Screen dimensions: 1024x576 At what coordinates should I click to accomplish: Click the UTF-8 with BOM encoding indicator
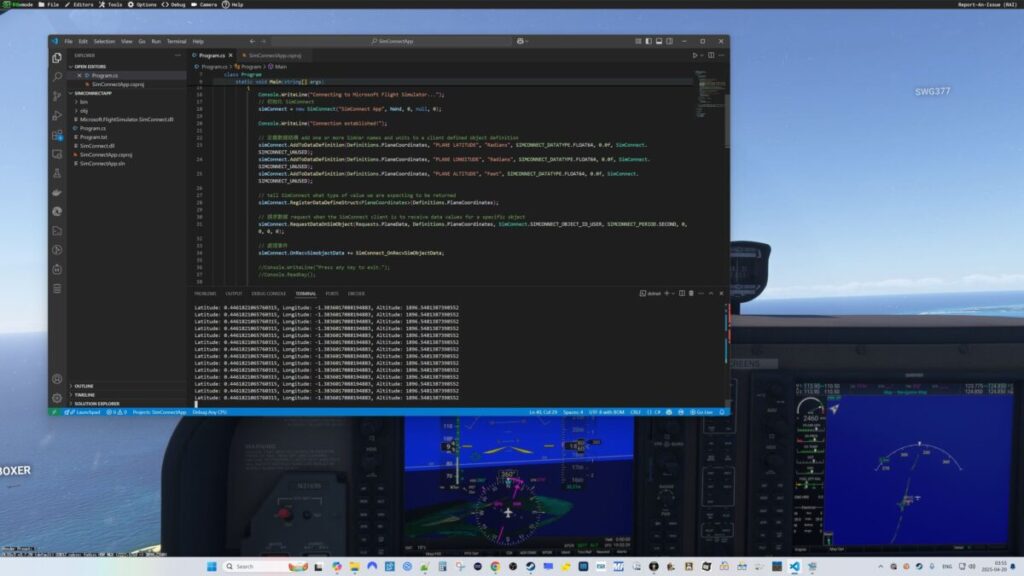[x=607, y=412]
